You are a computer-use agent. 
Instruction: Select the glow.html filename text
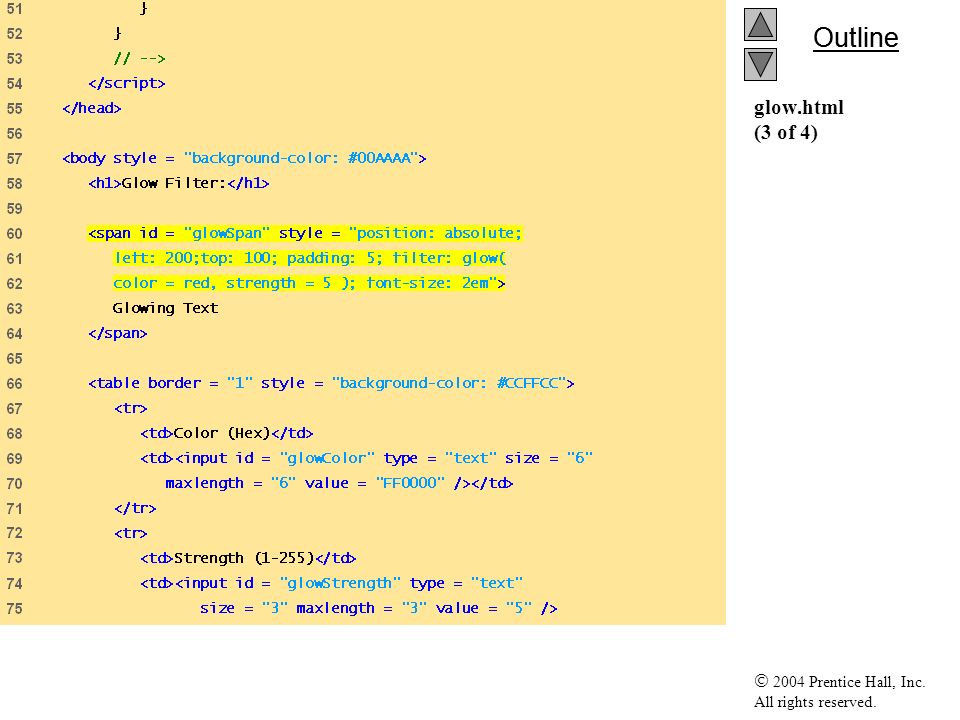(x=798, y=108)
